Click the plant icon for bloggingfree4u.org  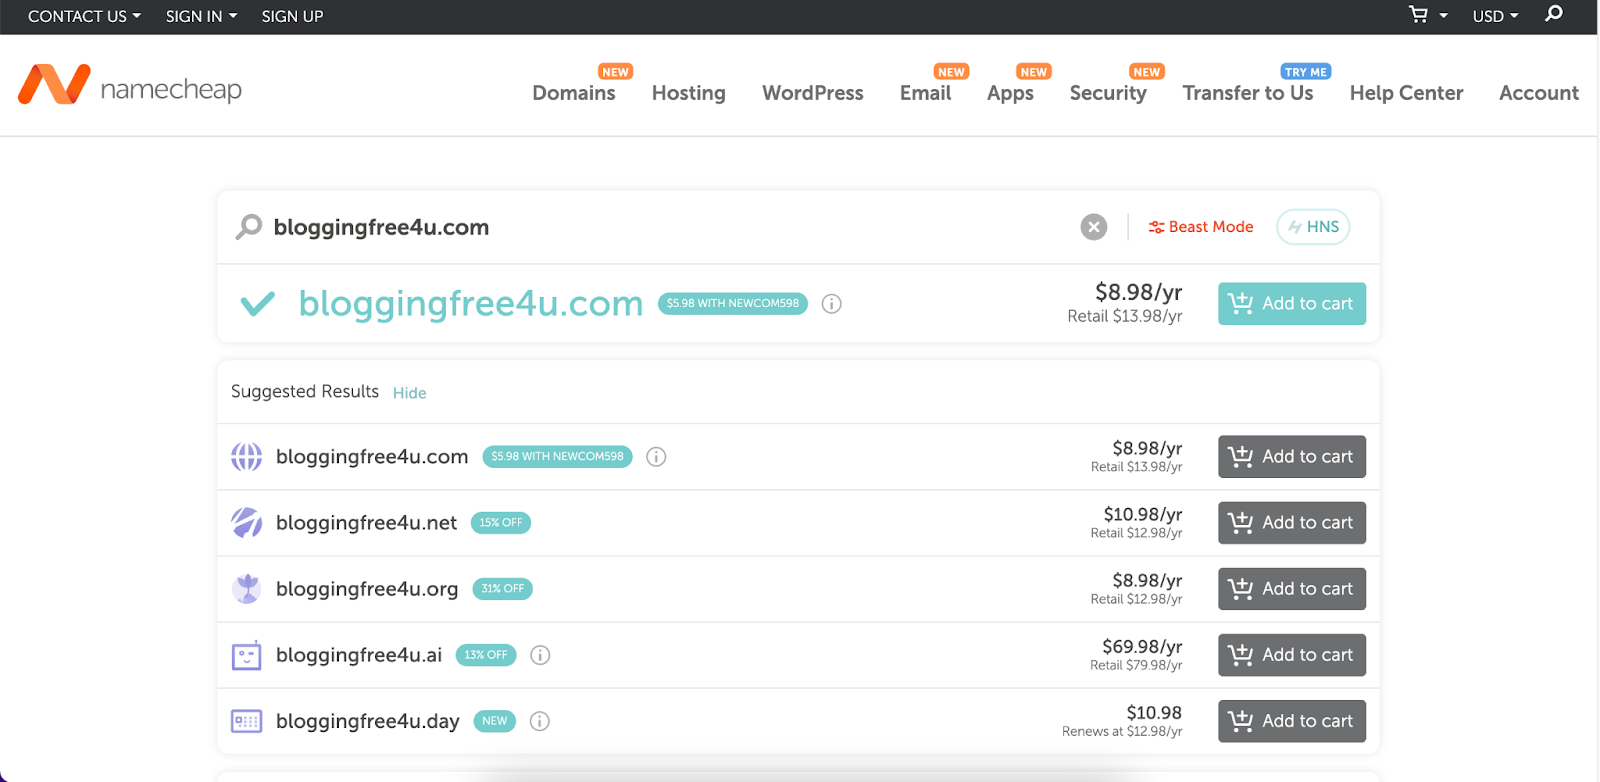click(x=247, y=589)
